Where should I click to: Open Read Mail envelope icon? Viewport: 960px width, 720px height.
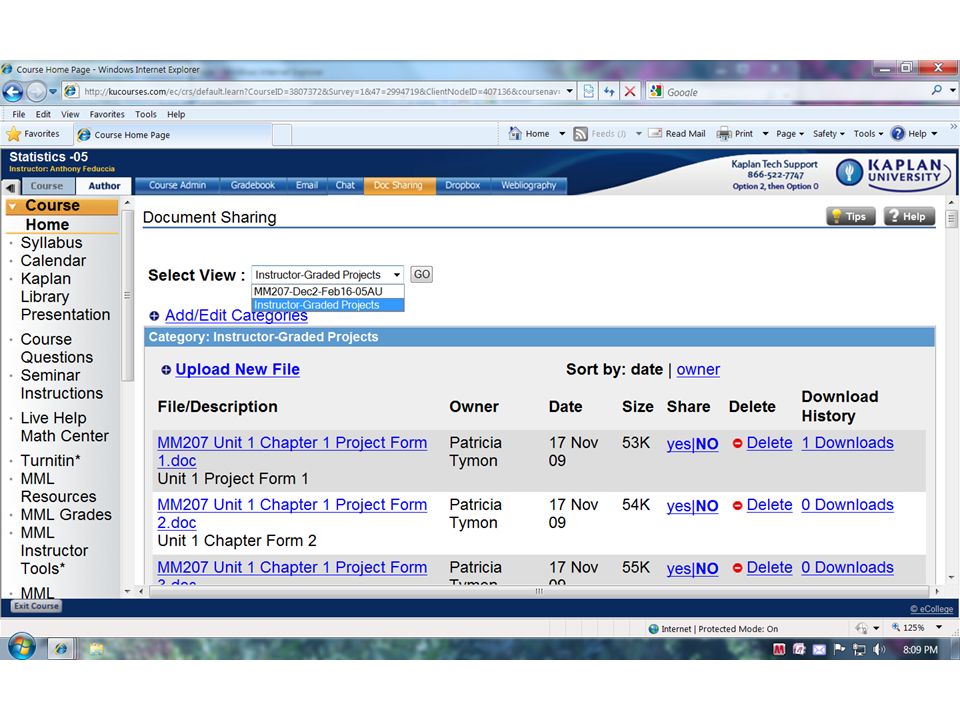tap(655, 133)
